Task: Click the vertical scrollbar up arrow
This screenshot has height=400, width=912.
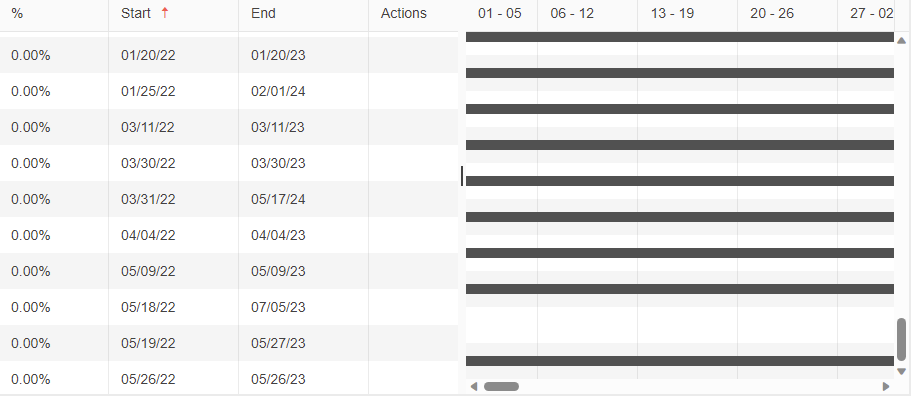Action: [x=902, y=41]
